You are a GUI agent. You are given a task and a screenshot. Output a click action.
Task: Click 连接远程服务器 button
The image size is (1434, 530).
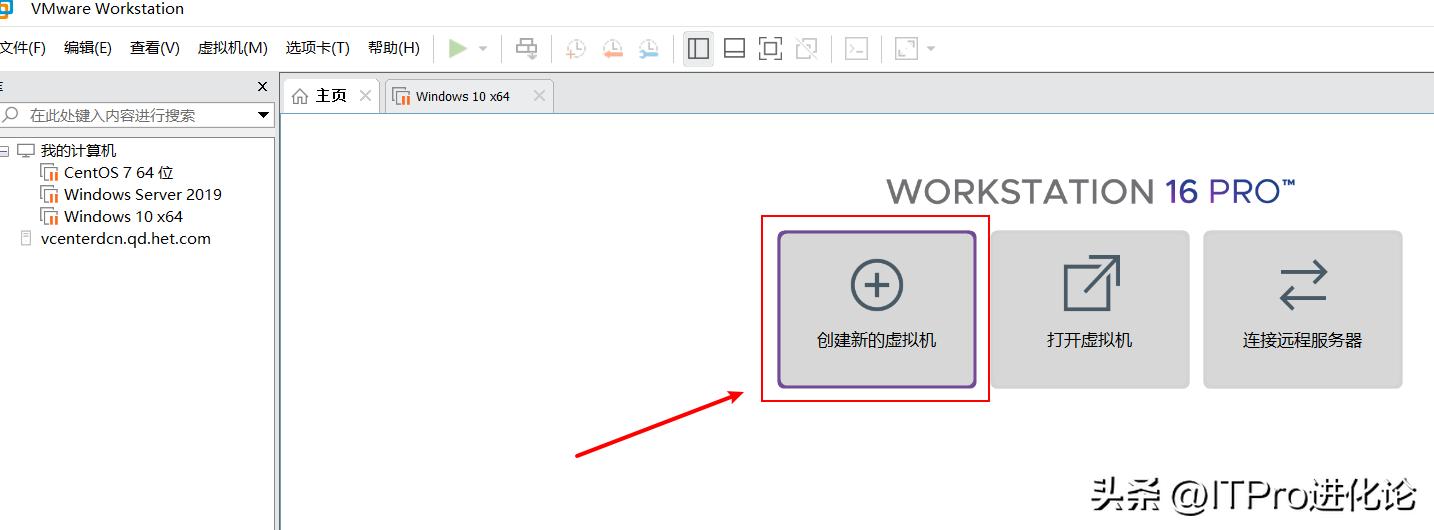(x=1302, y=309)
